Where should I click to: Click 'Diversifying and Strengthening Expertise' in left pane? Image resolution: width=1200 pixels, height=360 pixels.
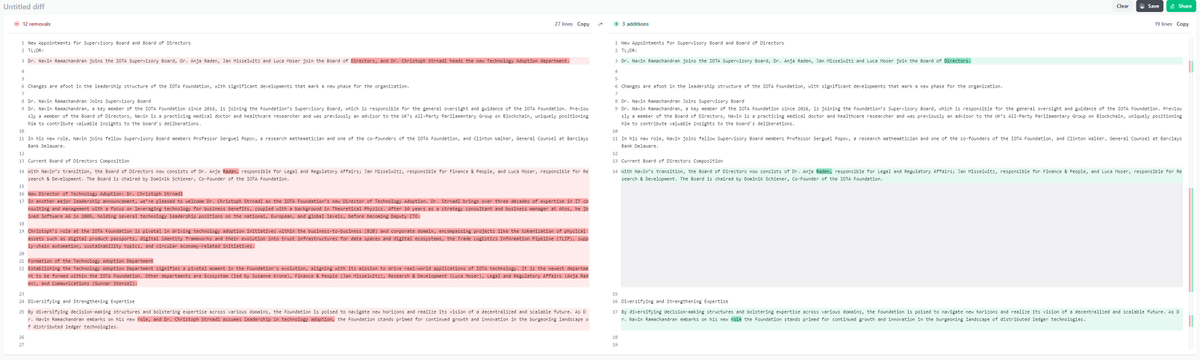(x=82, y=300)
